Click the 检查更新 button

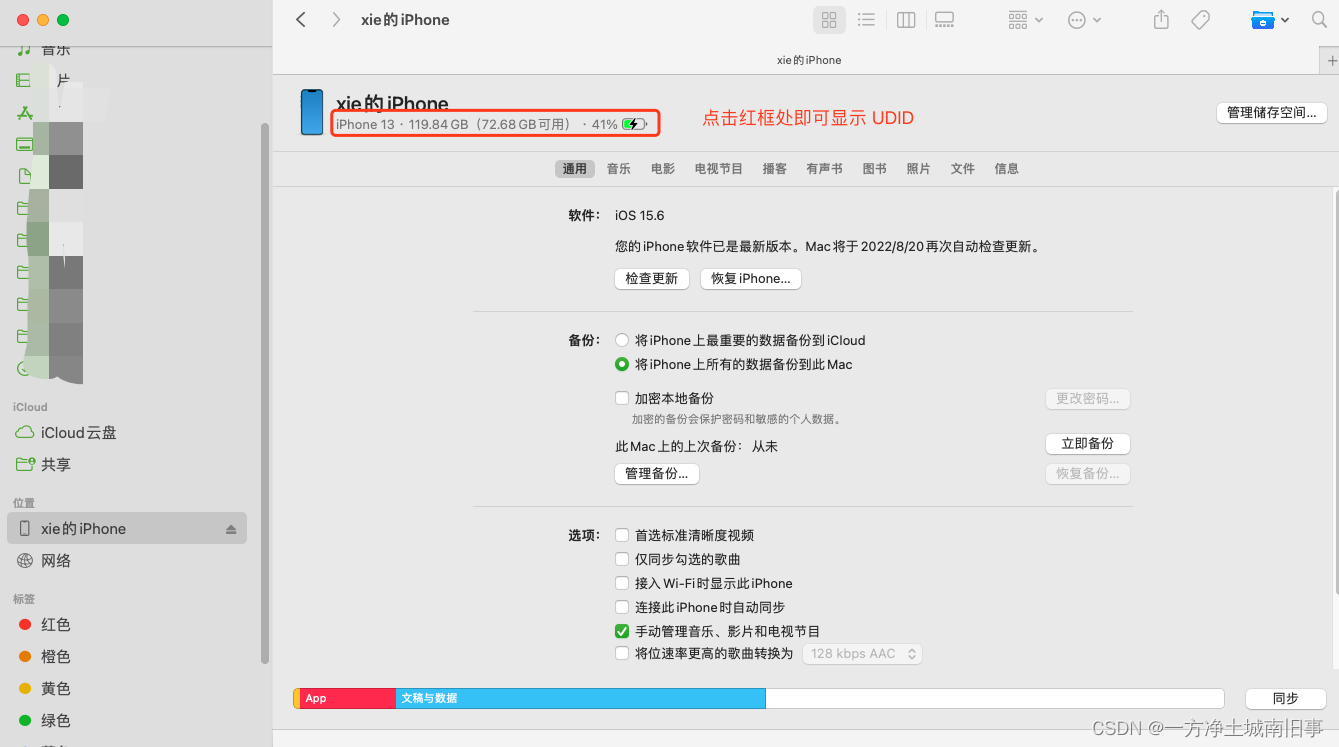(x=651, y=279)
